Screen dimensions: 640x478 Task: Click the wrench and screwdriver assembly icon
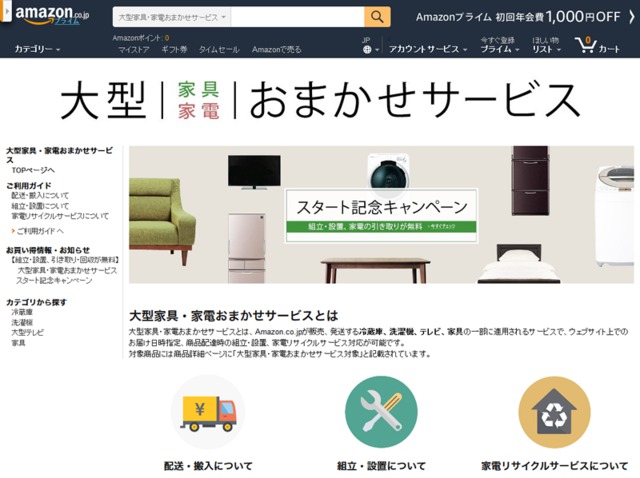[381, 412]
